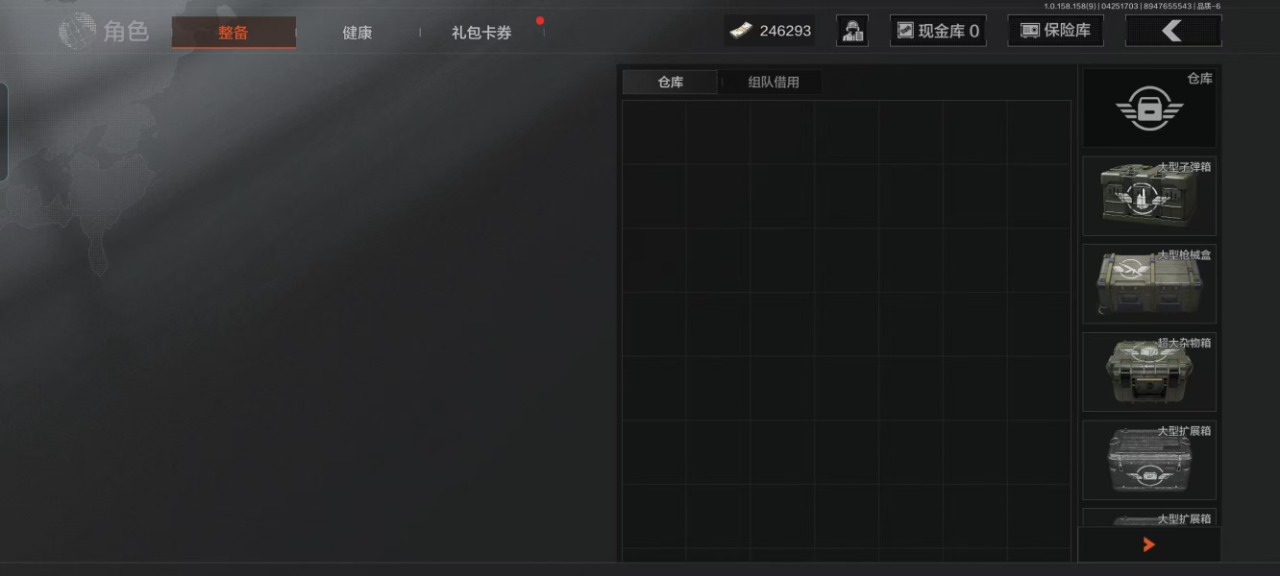Open the 超大杂物箱 storage box

1149,372
